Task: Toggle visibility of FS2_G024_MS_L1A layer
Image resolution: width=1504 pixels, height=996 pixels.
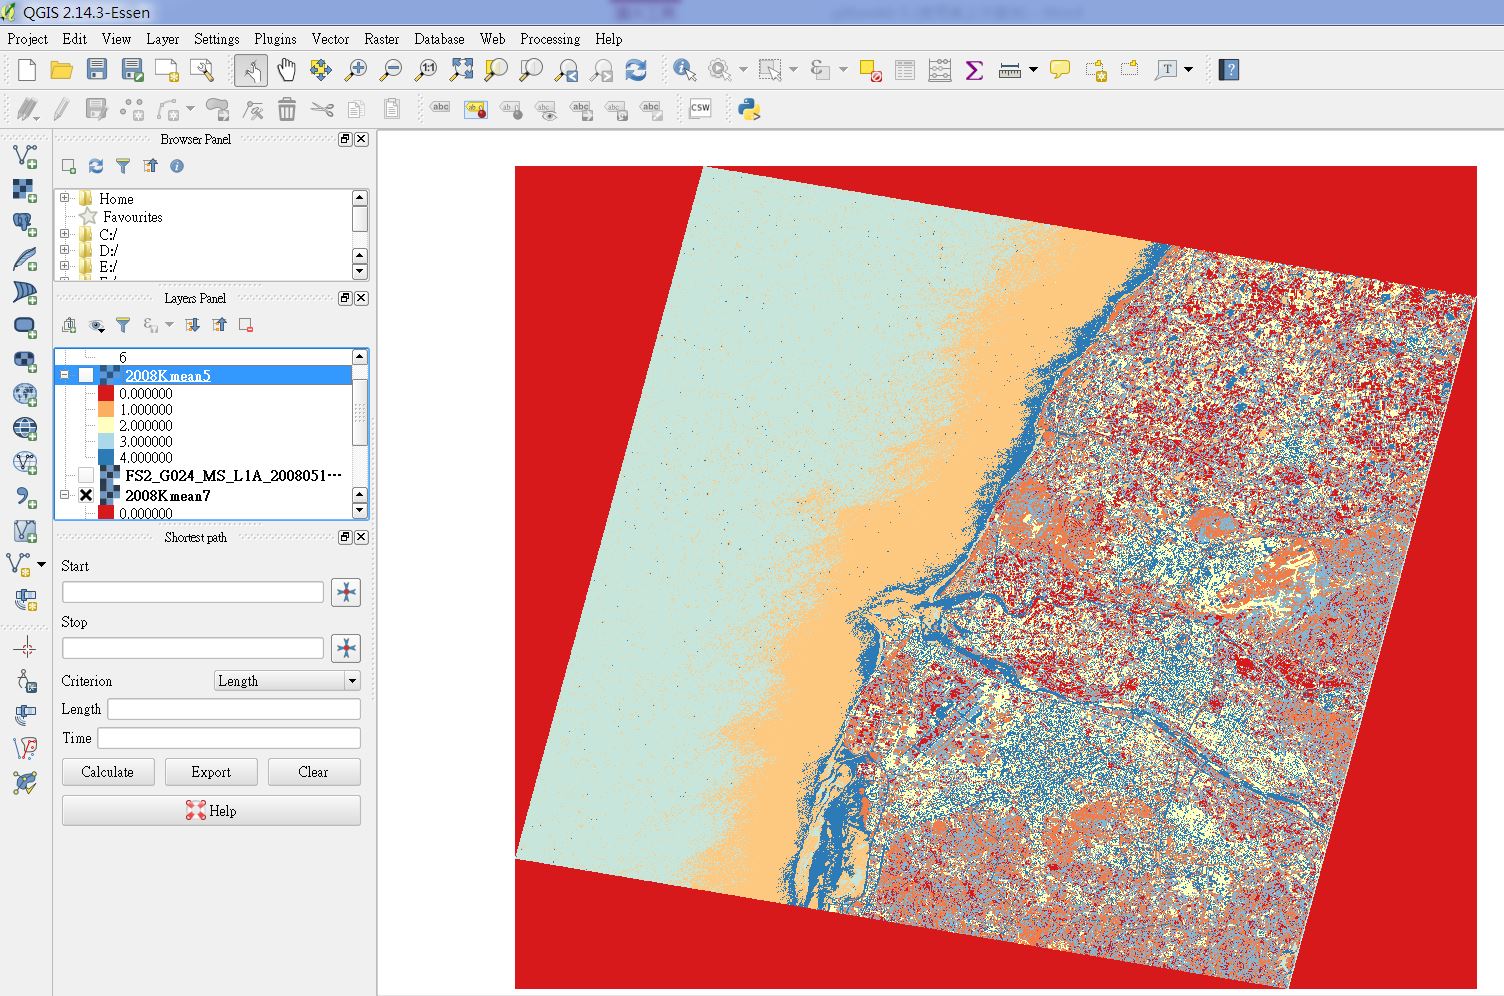Action: (x=86, y=476)
